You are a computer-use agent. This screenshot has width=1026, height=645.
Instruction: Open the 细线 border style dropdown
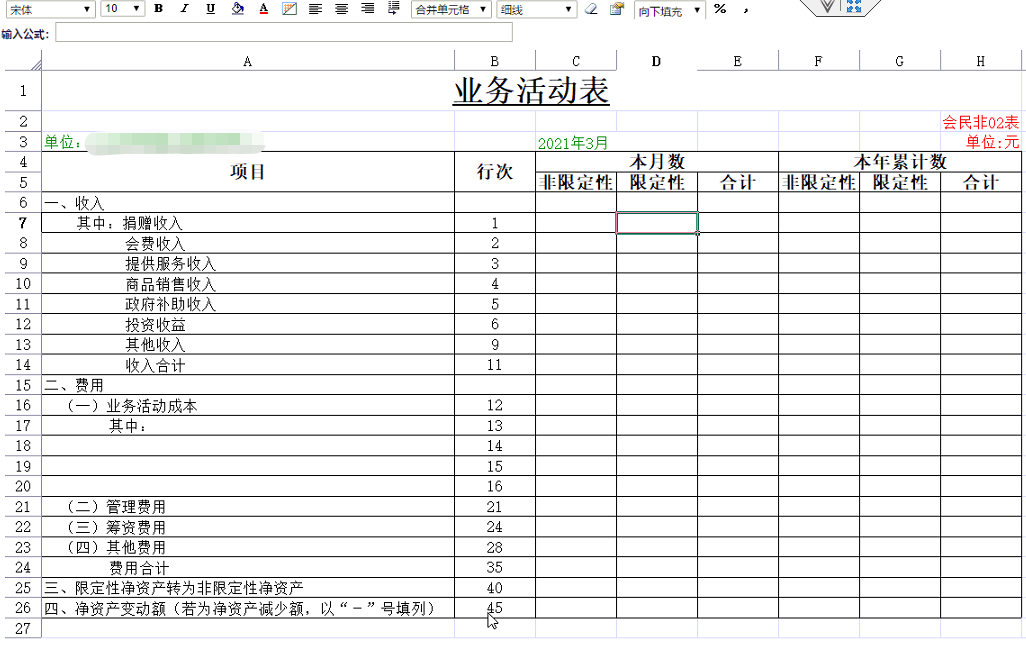point(537,9)
